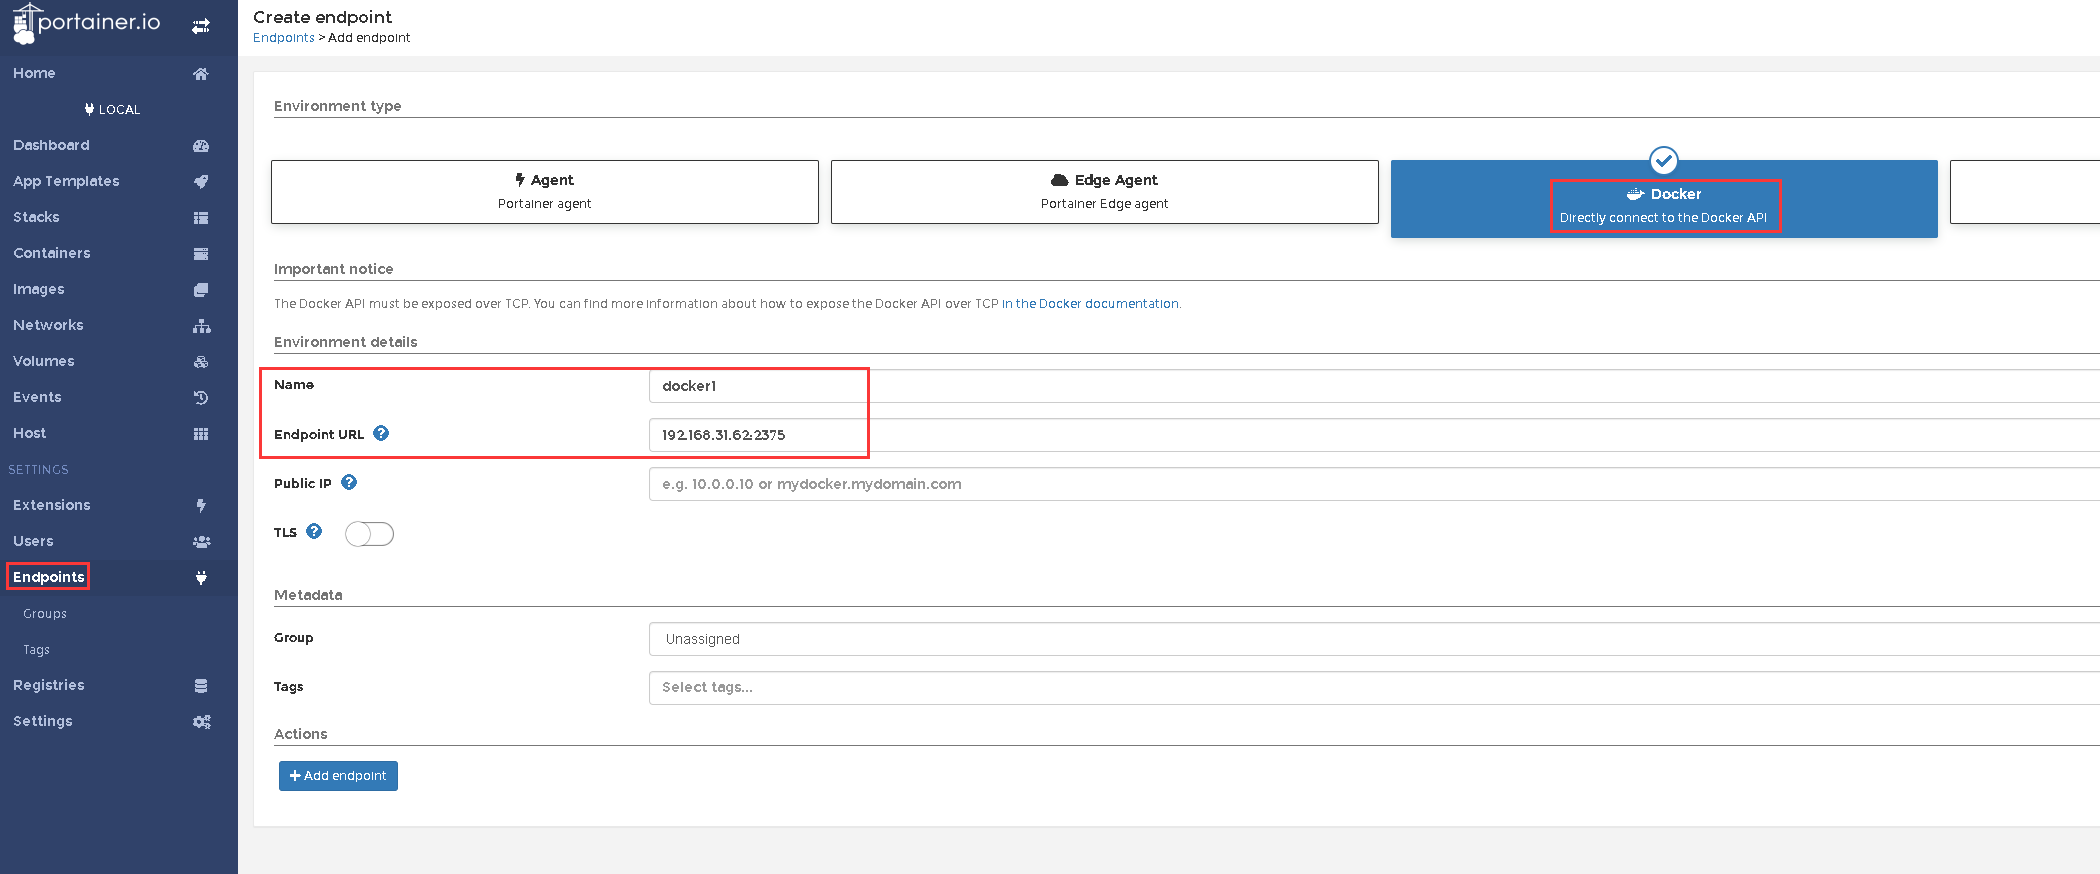Click the Edge Agent cloud icon
The height and width of the screenshot is (874, 2100).
coord(1060,180)
